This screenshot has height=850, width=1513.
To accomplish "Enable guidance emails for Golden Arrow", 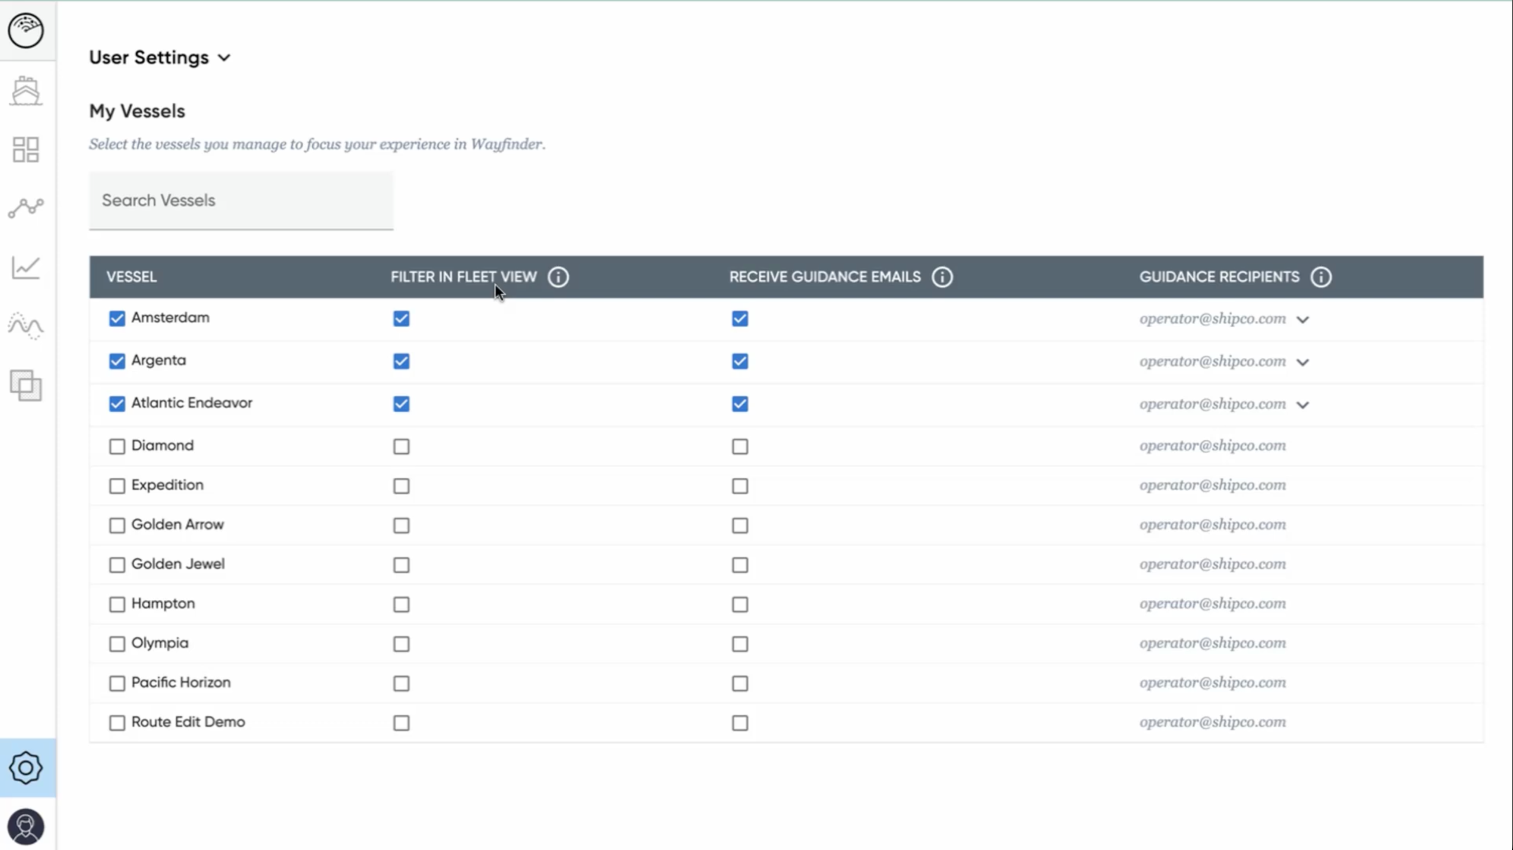I will click(740, 525).
